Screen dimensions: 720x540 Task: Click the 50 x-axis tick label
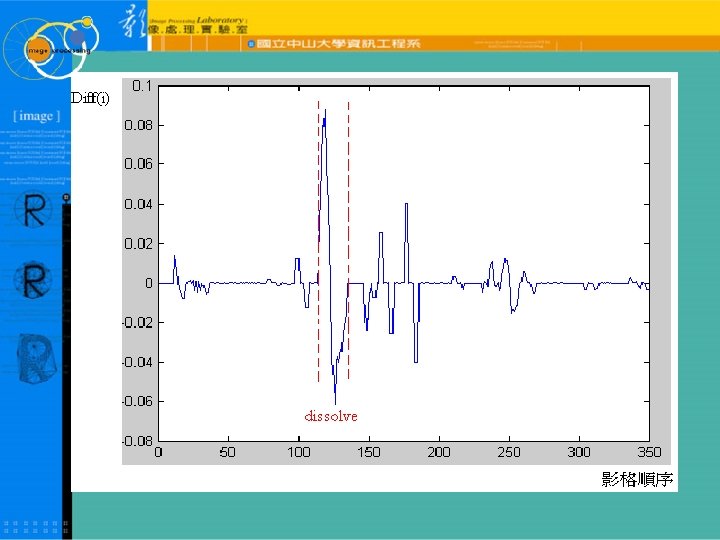point(227,452)
